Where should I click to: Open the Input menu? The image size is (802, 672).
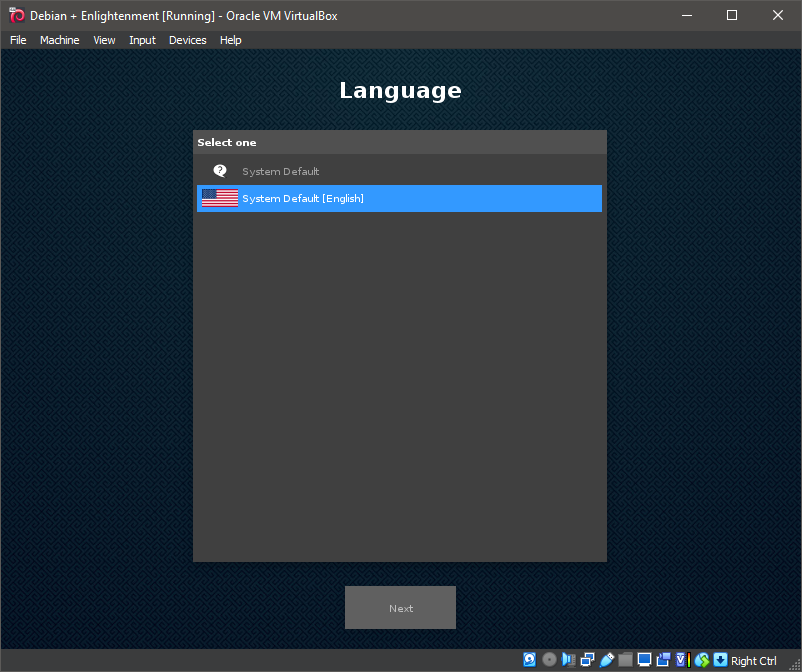142,40
